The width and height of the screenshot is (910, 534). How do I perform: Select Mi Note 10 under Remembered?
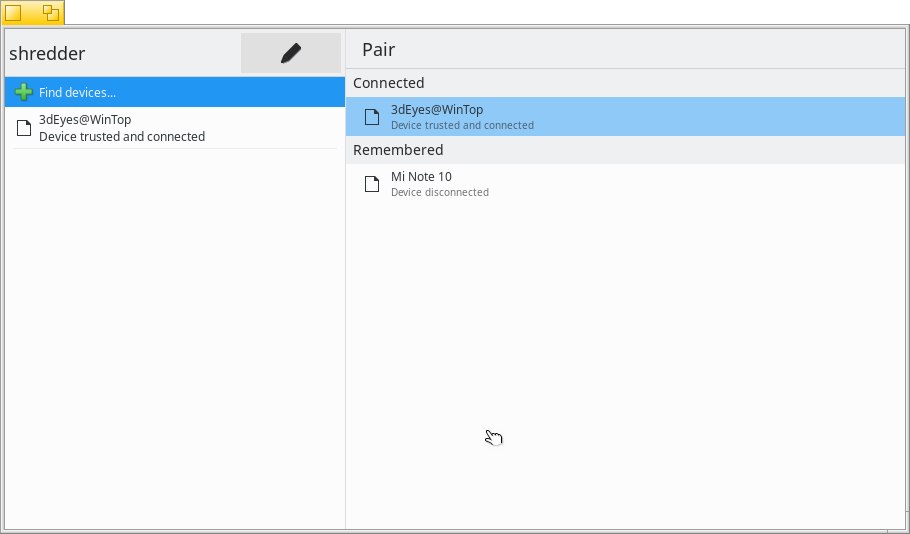pos(626,183)
